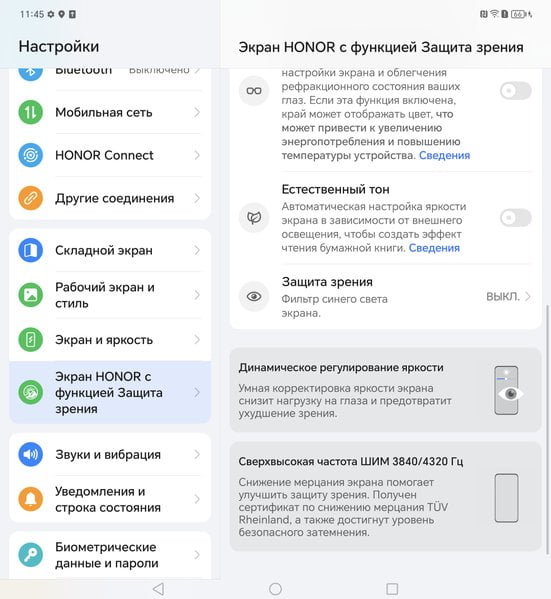Viewport: 551px width, 599px height.
Task: Expand the Уведомления и строка состояния chevron
Action: (197, 499)
